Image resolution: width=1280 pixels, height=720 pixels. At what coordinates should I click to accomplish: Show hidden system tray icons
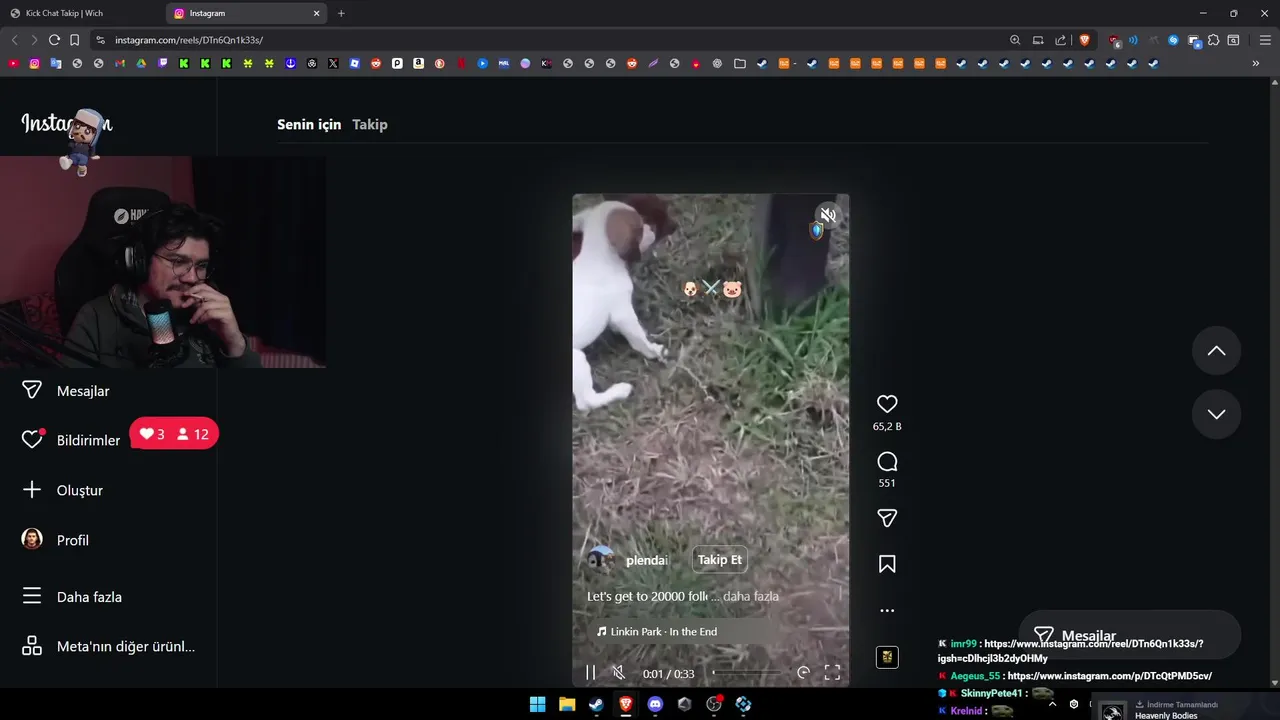tap(1052, 704)
